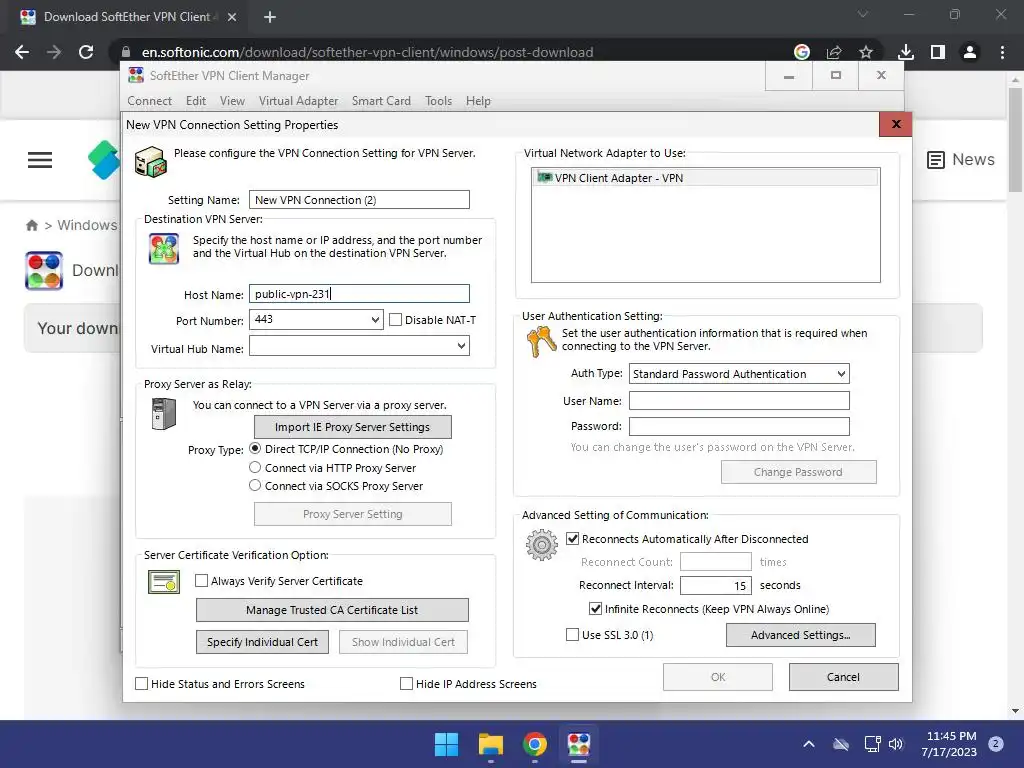
Task: Bookmark this page with the star icon
Action: pos(866,52)
